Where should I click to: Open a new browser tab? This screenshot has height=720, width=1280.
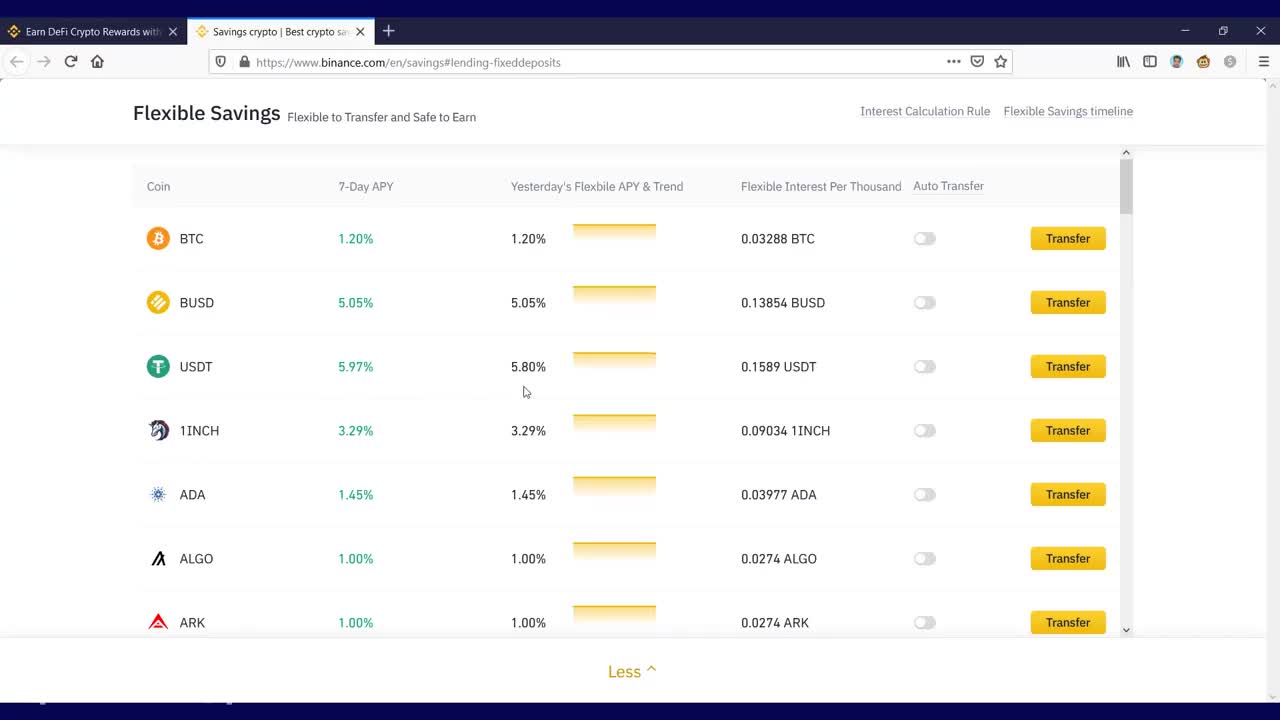tap(389, 31)
